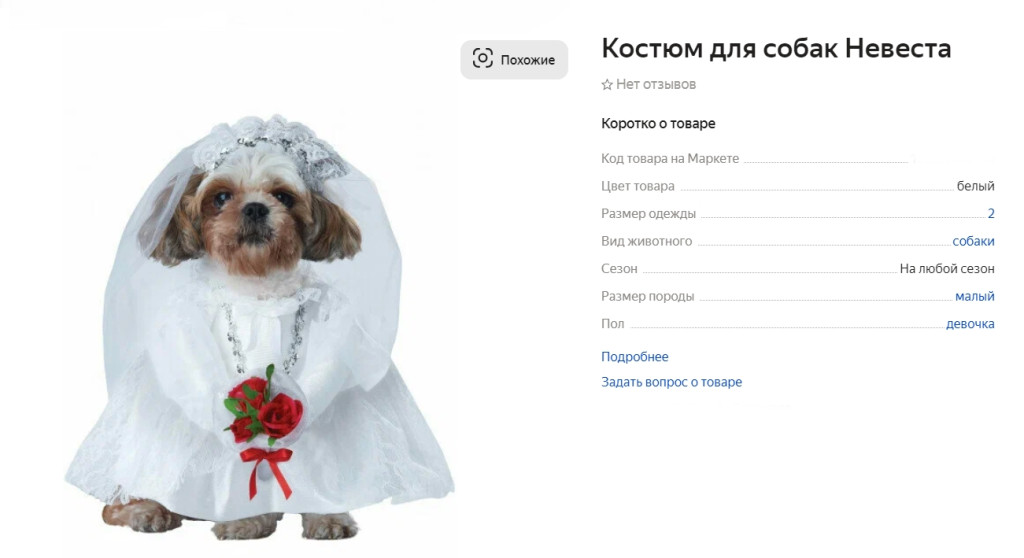Click the белый color value
Viewport: 1024px width, 558px height.
(975, 186)
